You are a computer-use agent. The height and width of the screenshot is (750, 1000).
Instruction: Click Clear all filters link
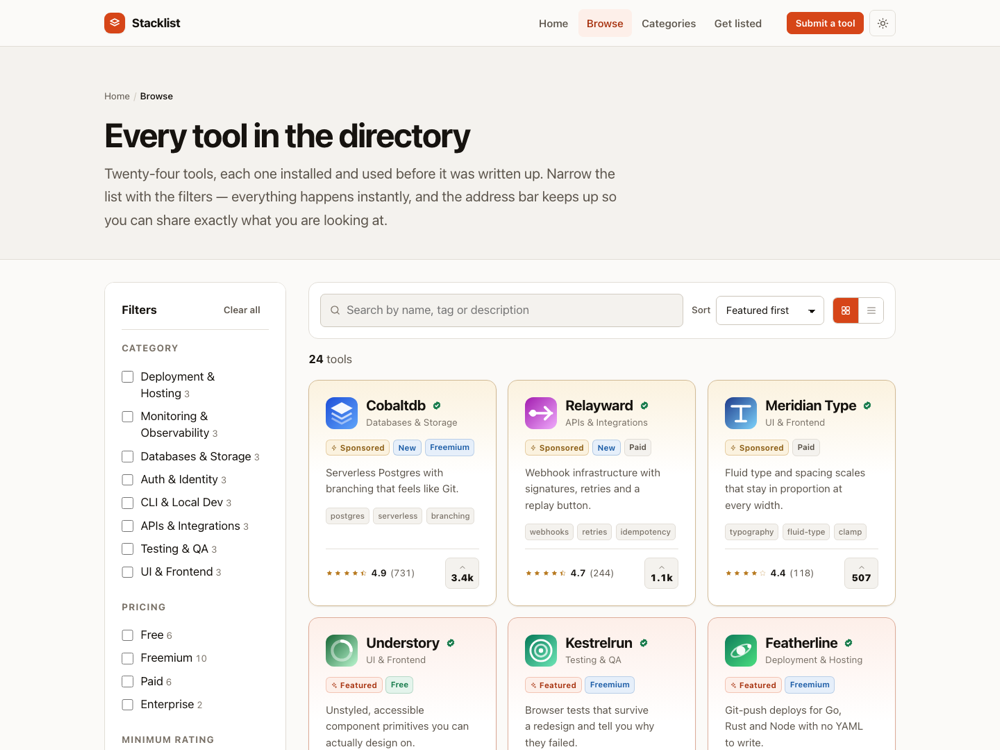click(x=242, y=310)
